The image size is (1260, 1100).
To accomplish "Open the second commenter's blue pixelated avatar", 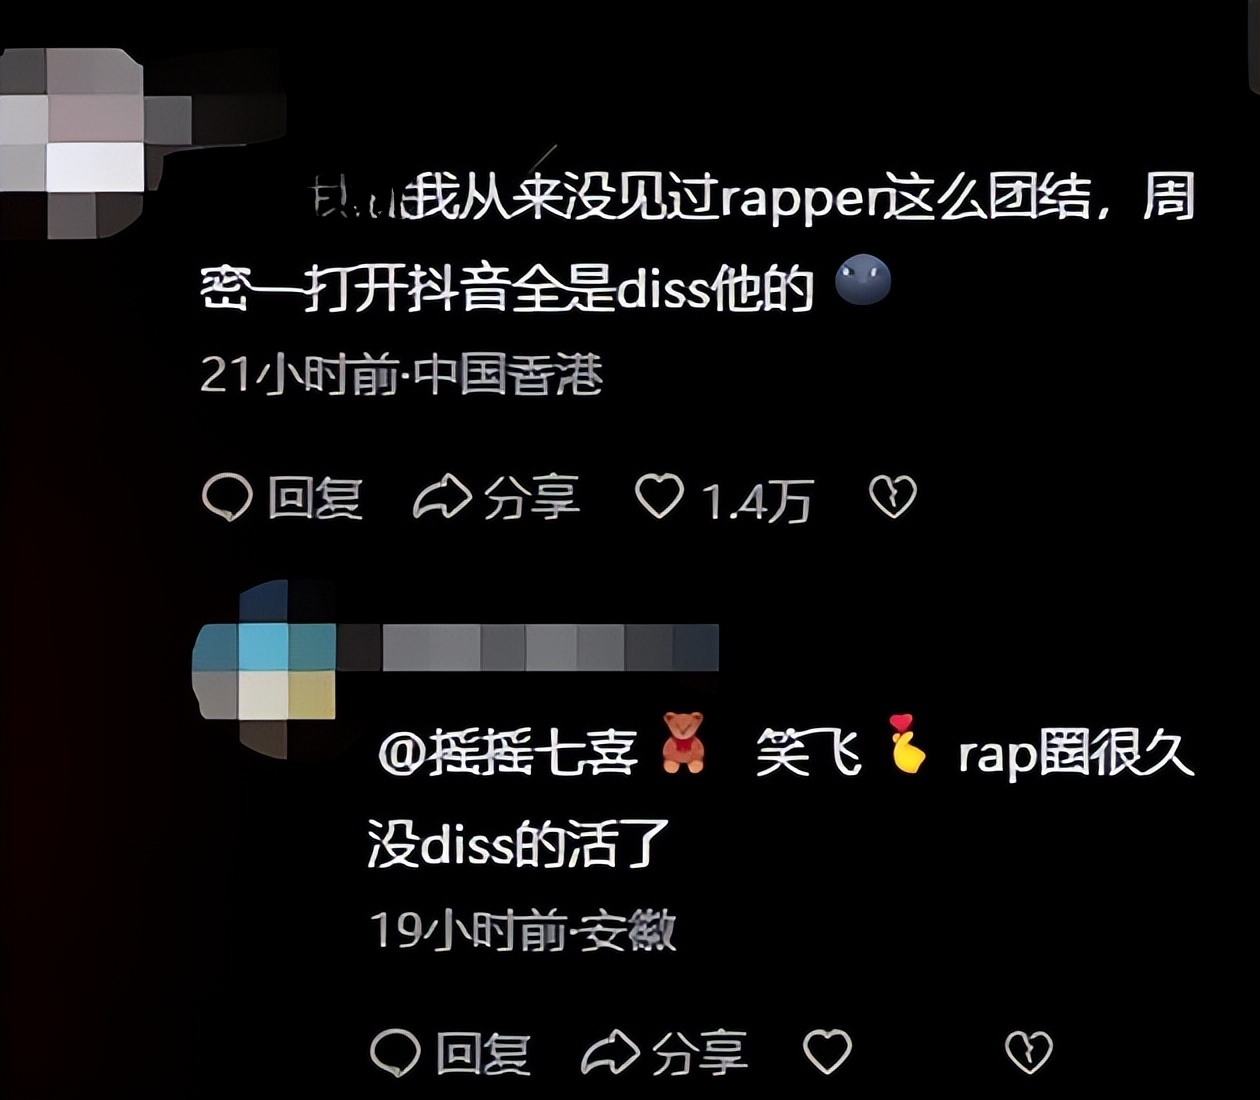I will pyautogui.click(x=265, y=668).
